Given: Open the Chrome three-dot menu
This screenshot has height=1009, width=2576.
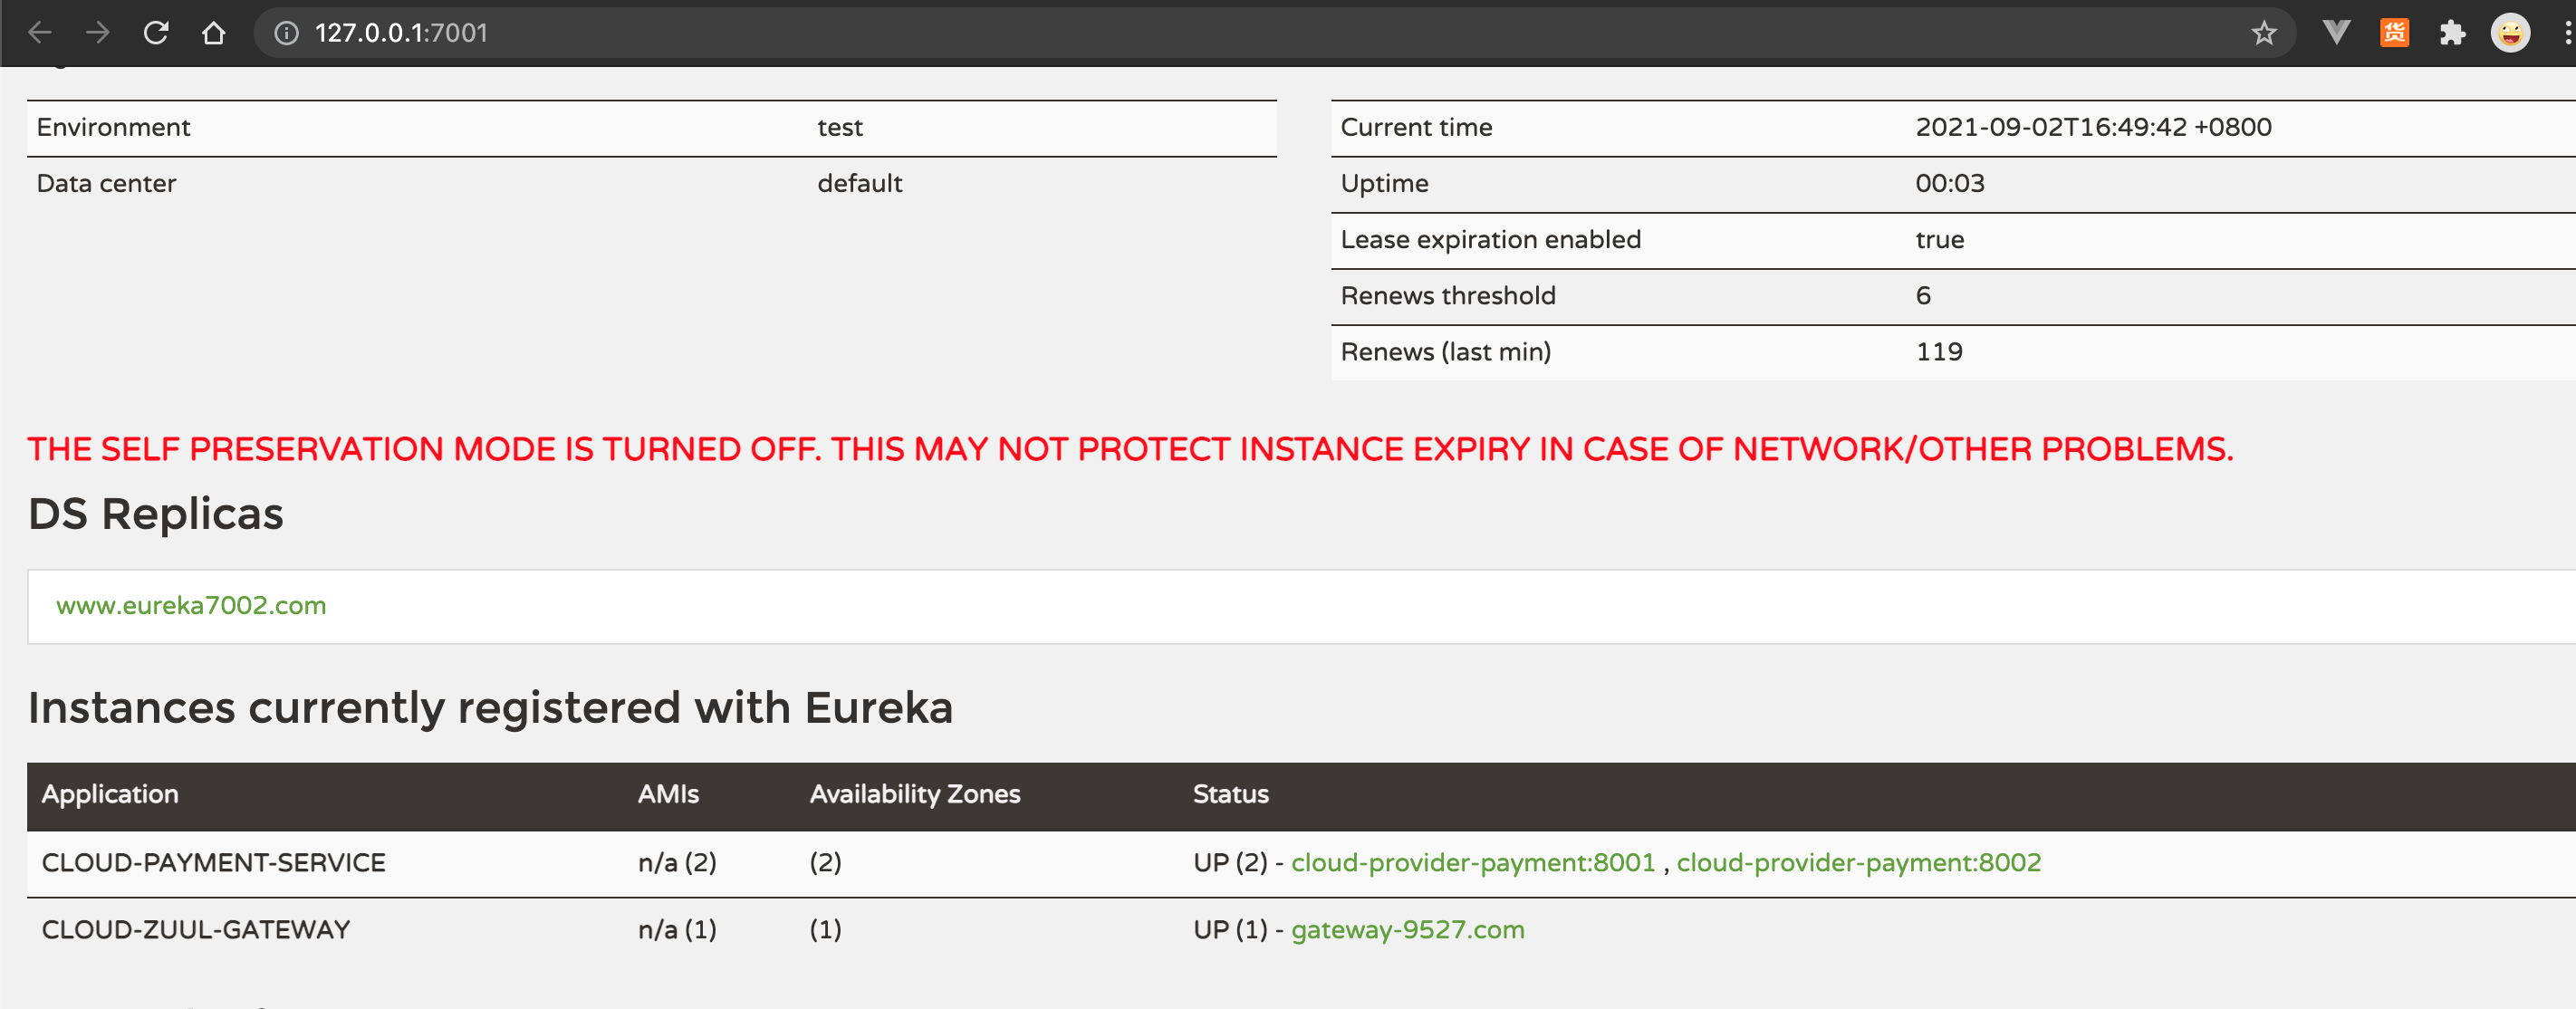Looking at the screenshot, I should [x=2566, y=33].
